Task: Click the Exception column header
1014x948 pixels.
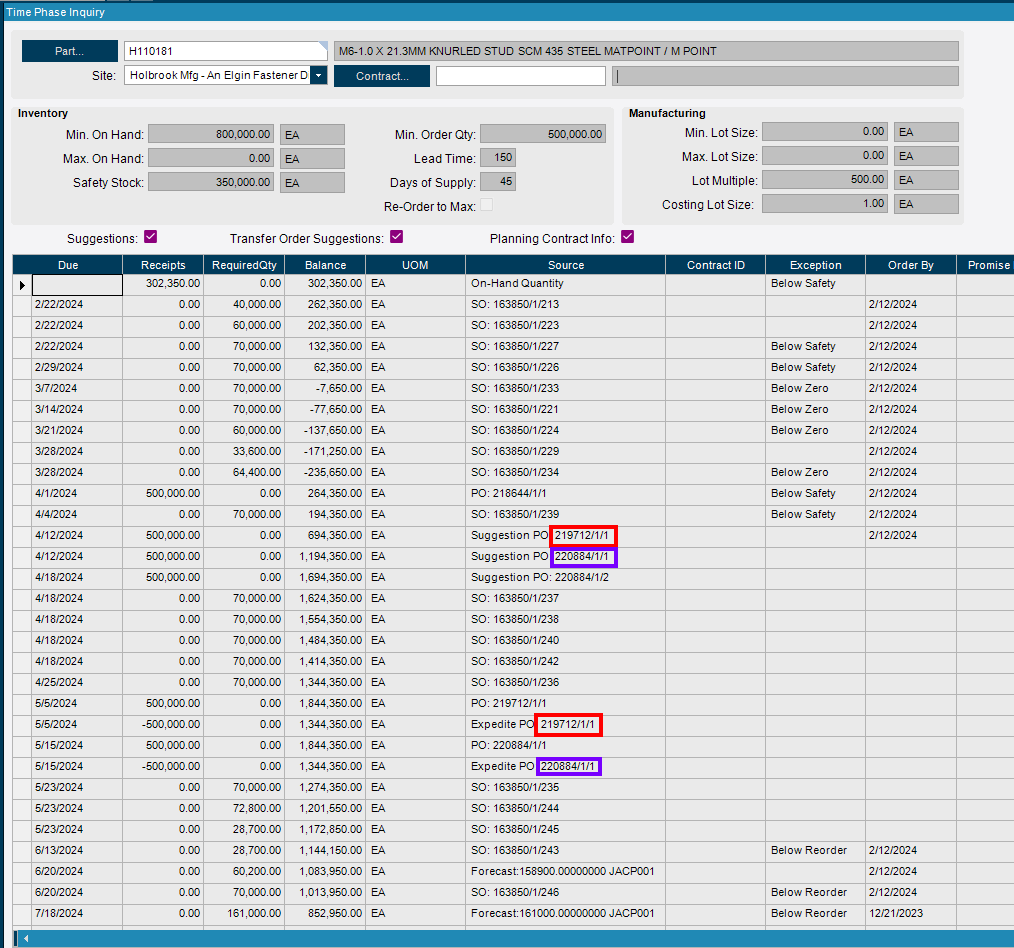Action: 815,265
